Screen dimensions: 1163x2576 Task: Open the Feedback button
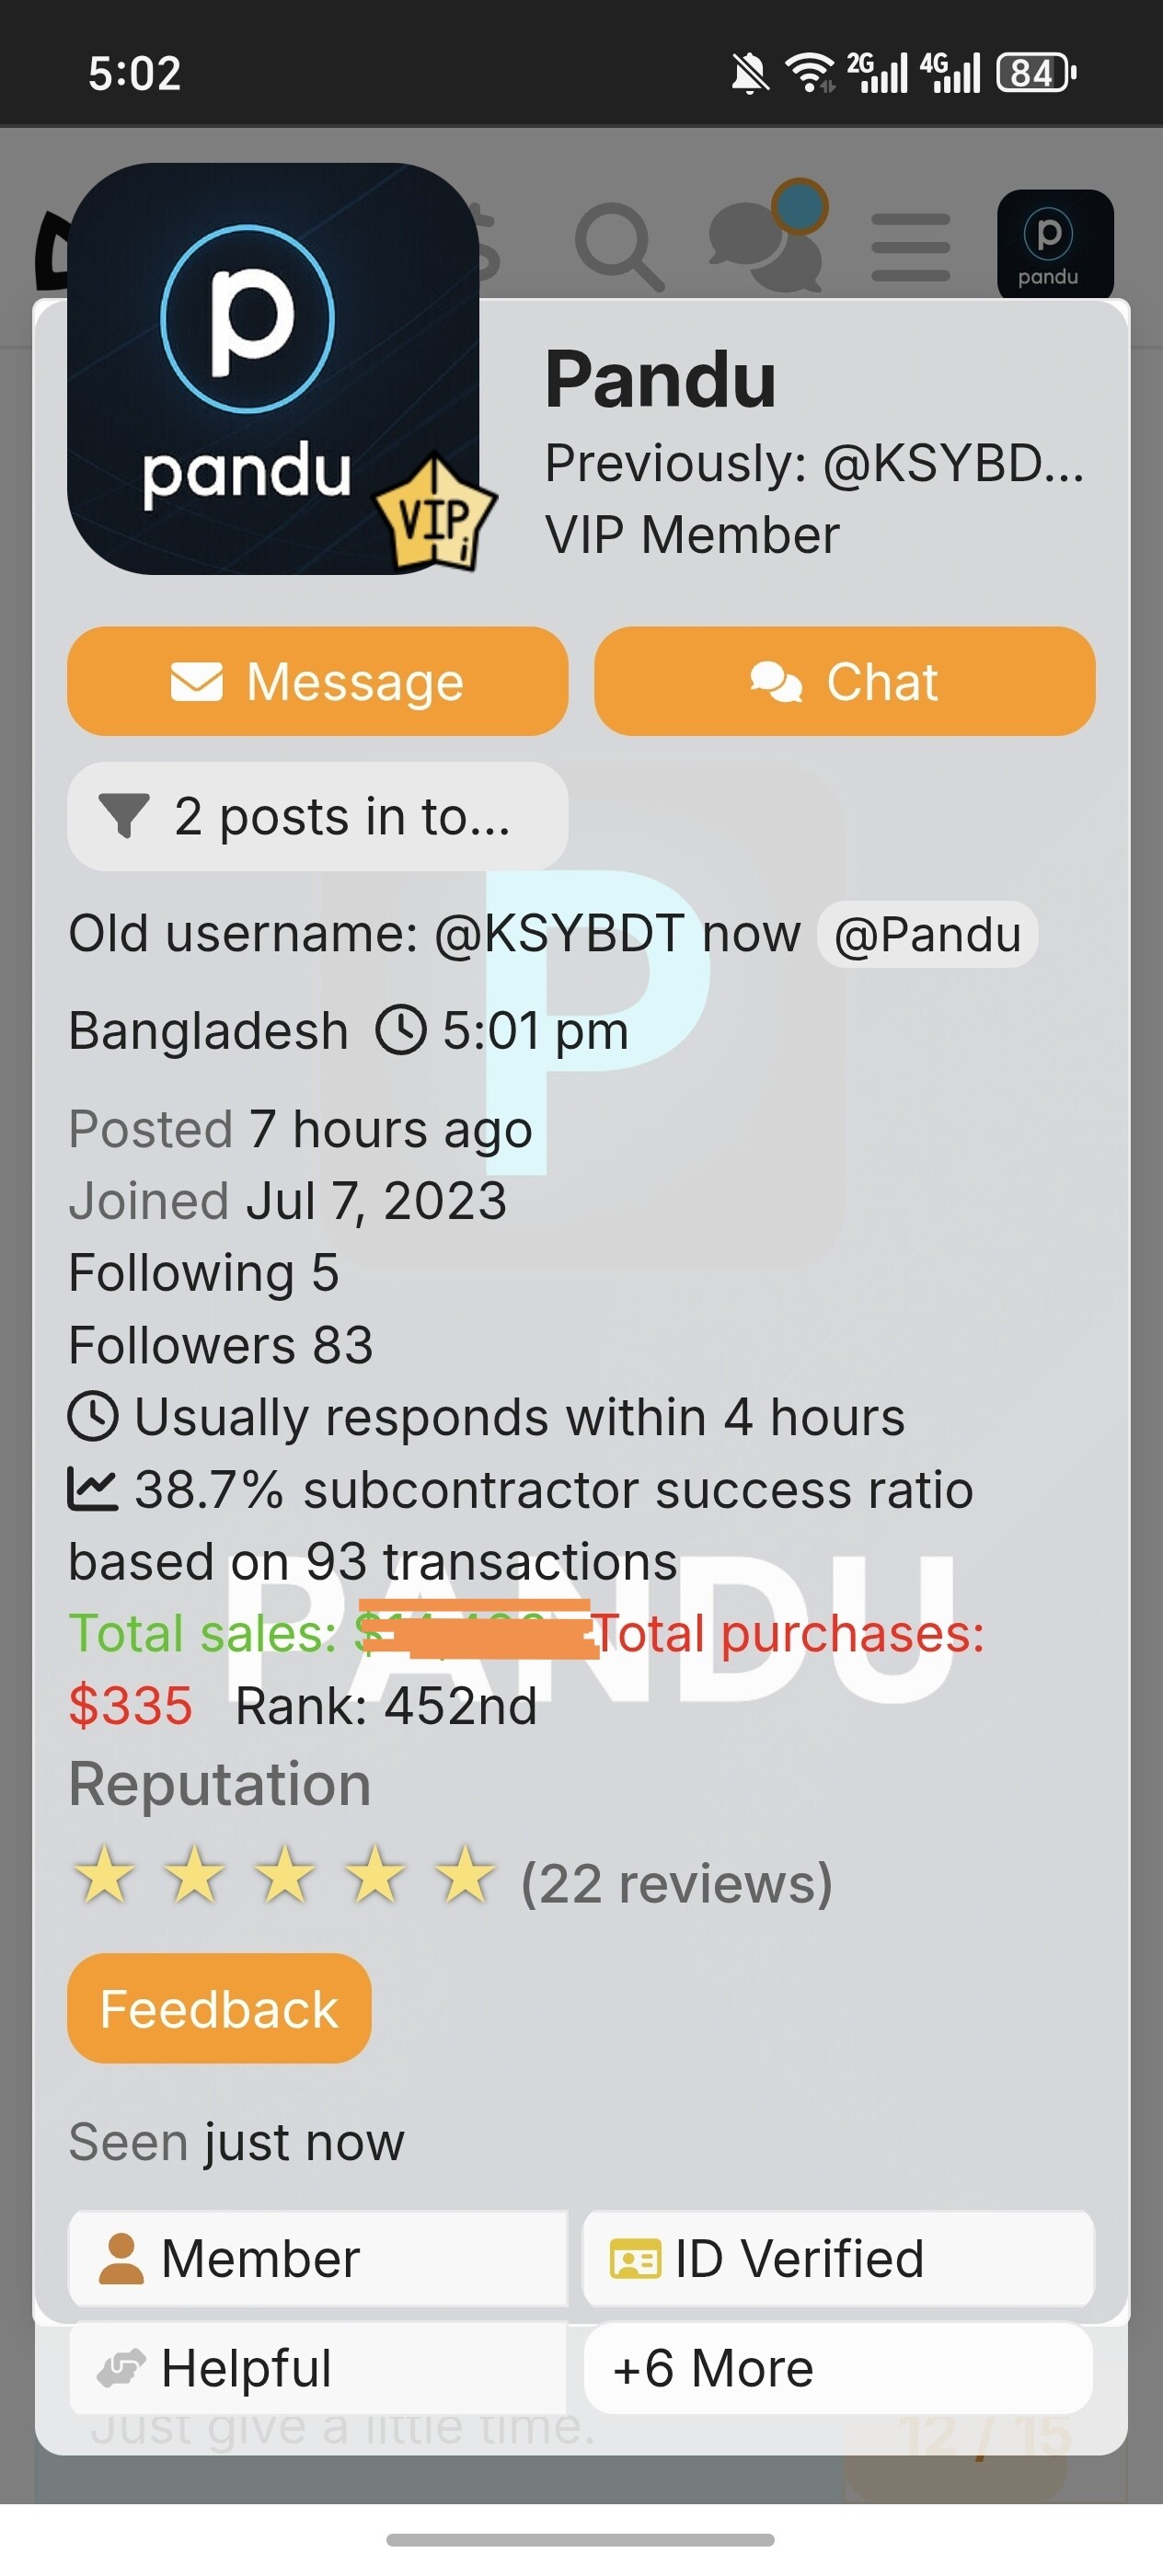[x=219, y=2009]
